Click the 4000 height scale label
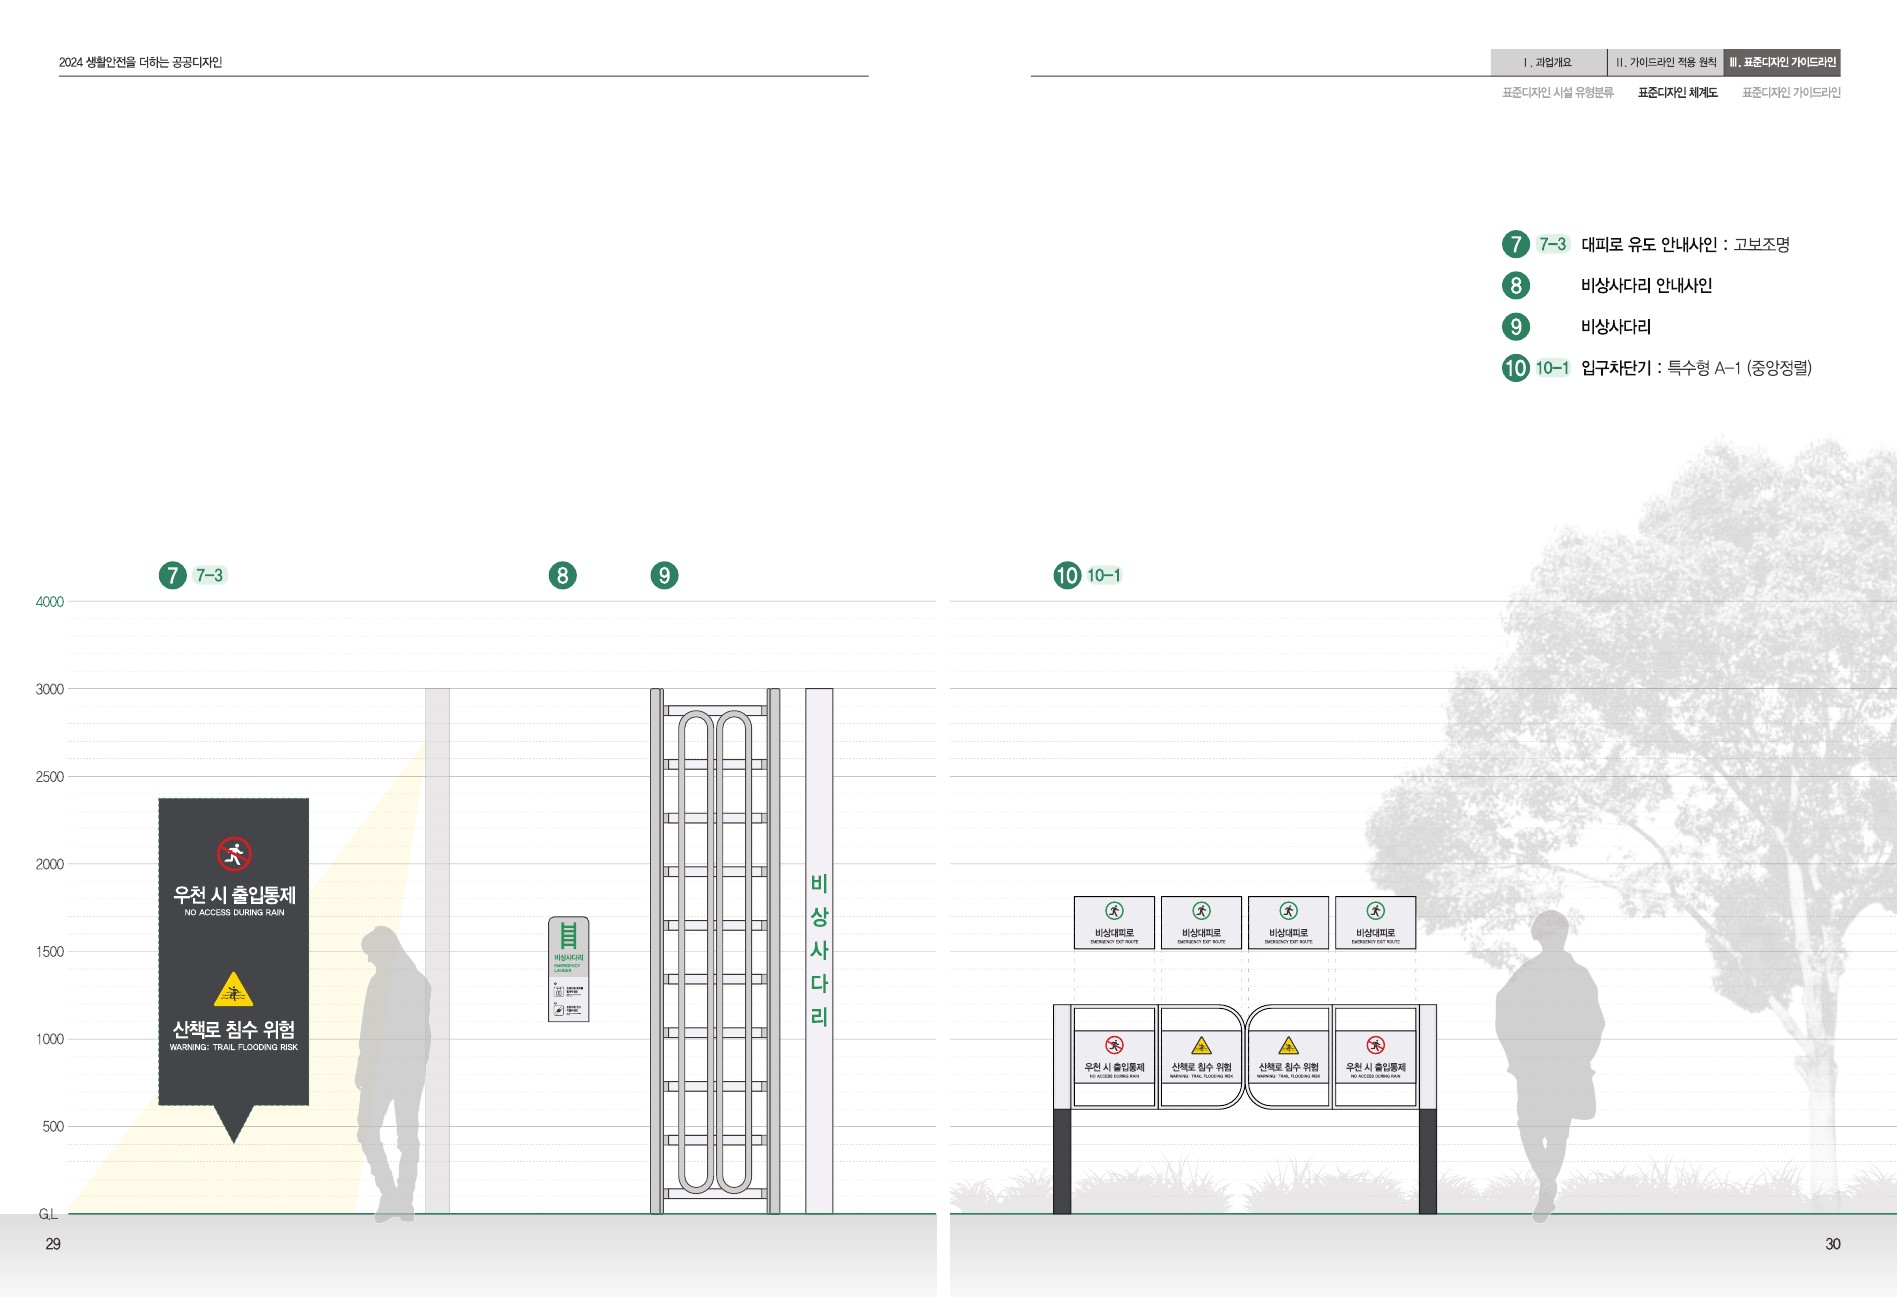This screenshot has height=1297, width=1897. click(x=49, y=602)
